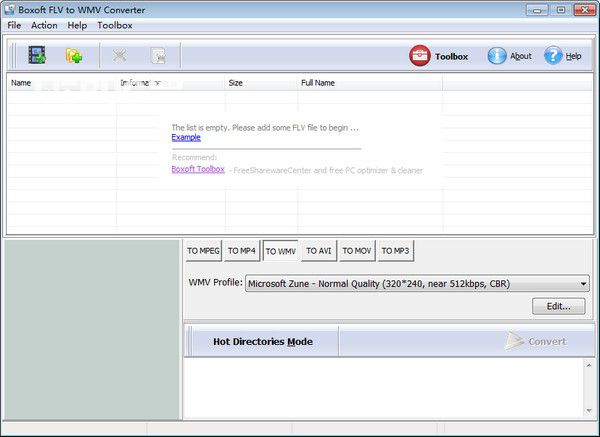
Task: Switch to the TO AVI tab
Action: pos(319,251)
